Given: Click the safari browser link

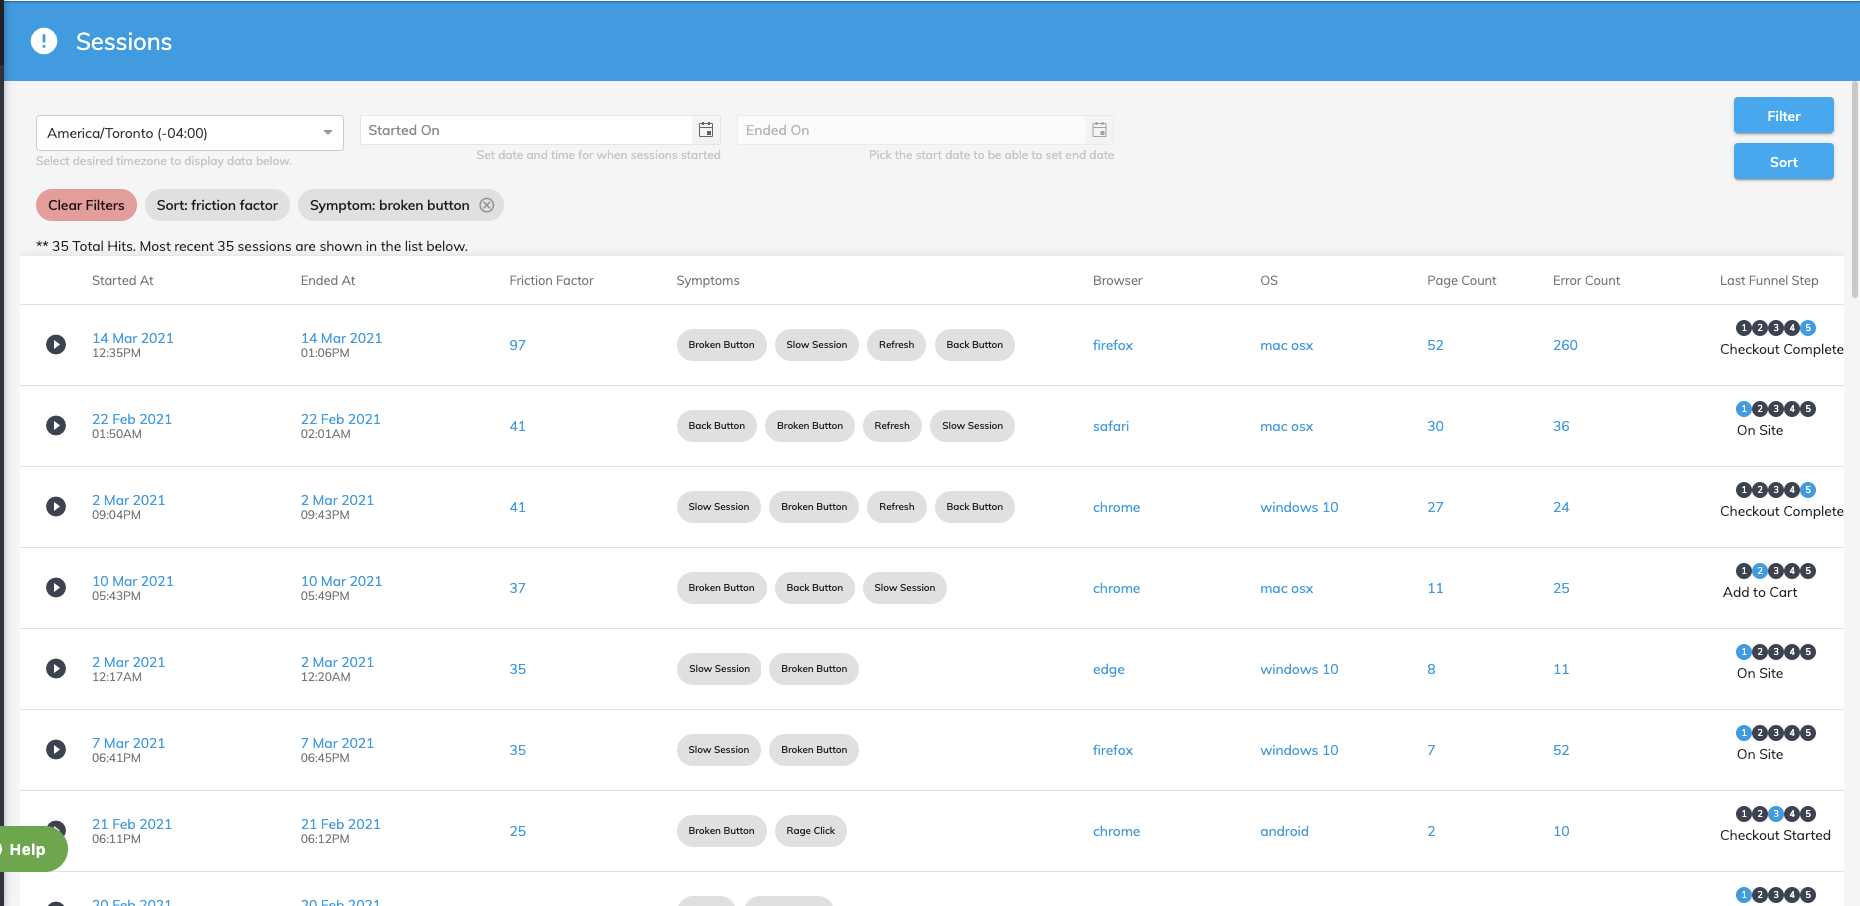Looking at the screenshot, I should pos(1111,426).
